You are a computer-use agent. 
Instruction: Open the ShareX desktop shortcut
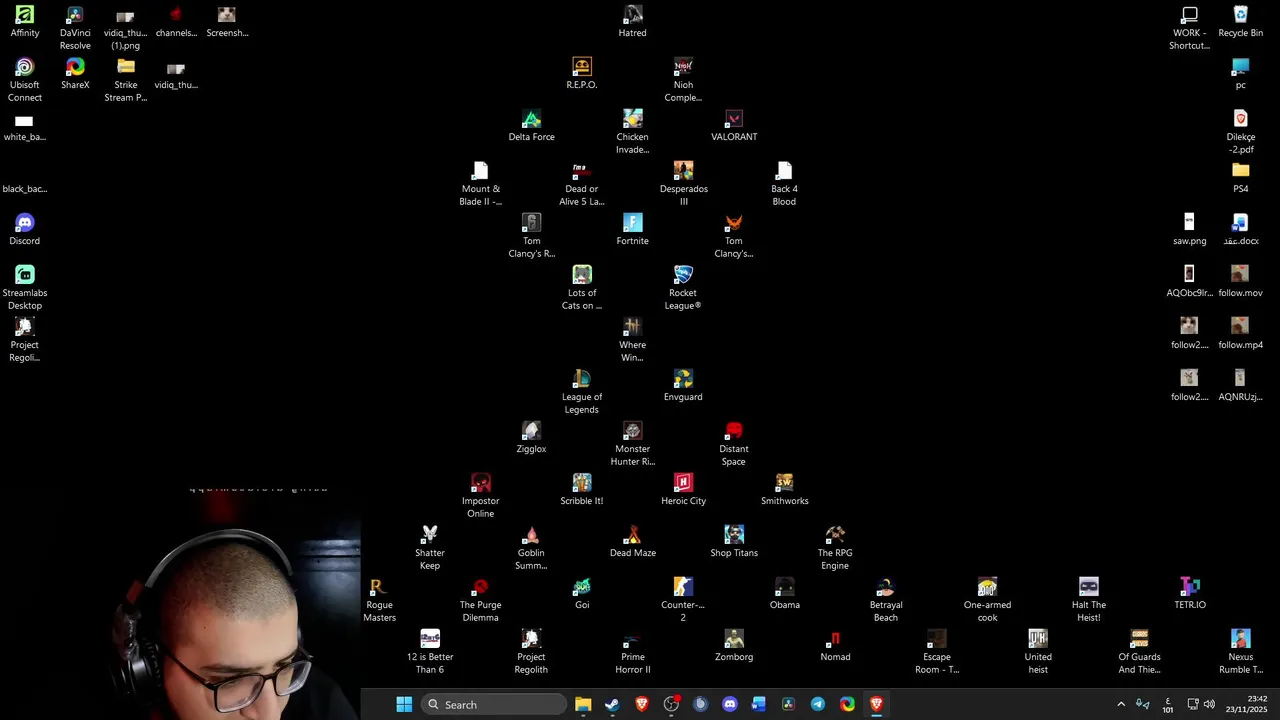(75, 74)
